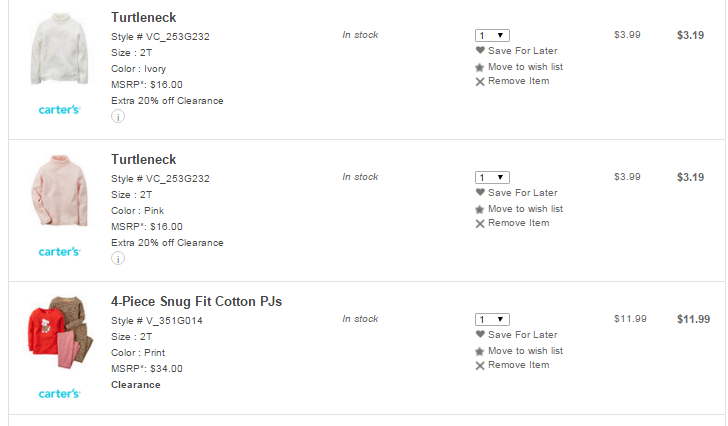Open info icon under Ivory Turtleneck clearance
Viewport: 728px width, 426px height.
pyautogui.click(x=118, y=116)
